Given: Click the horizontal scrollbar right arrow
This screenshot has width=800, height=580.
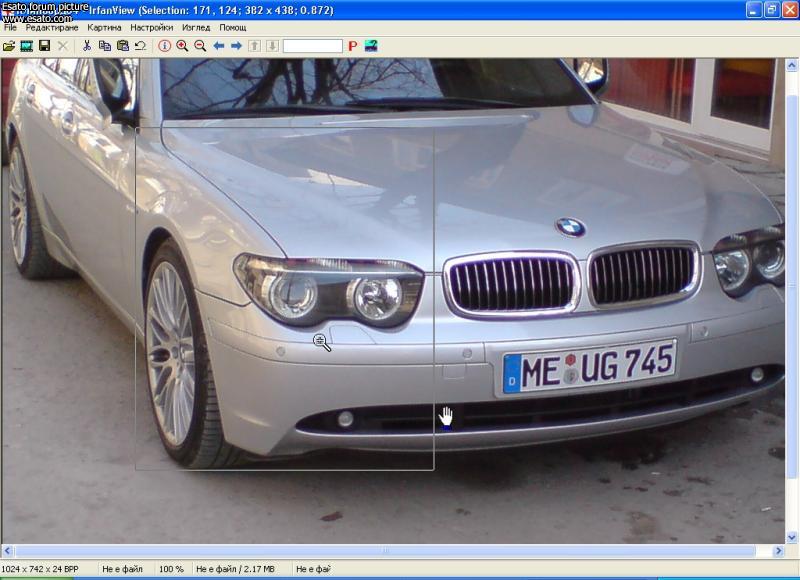Looking at the screenshot, I should coord(779,551).
